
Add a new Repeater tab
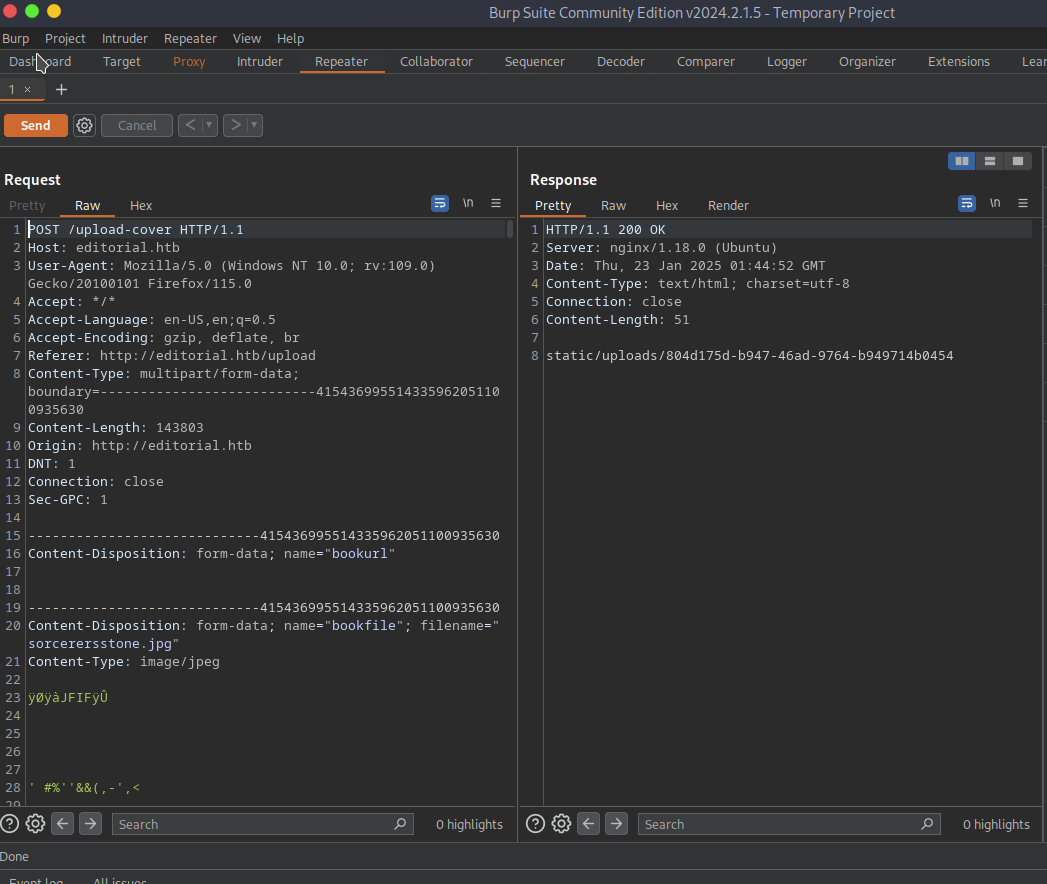tap(61, 89)
